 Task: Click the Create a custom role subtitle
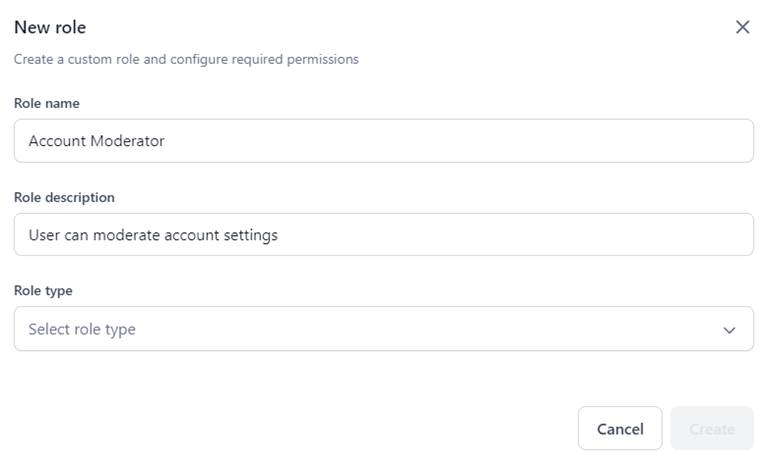(x=186, y=59)
